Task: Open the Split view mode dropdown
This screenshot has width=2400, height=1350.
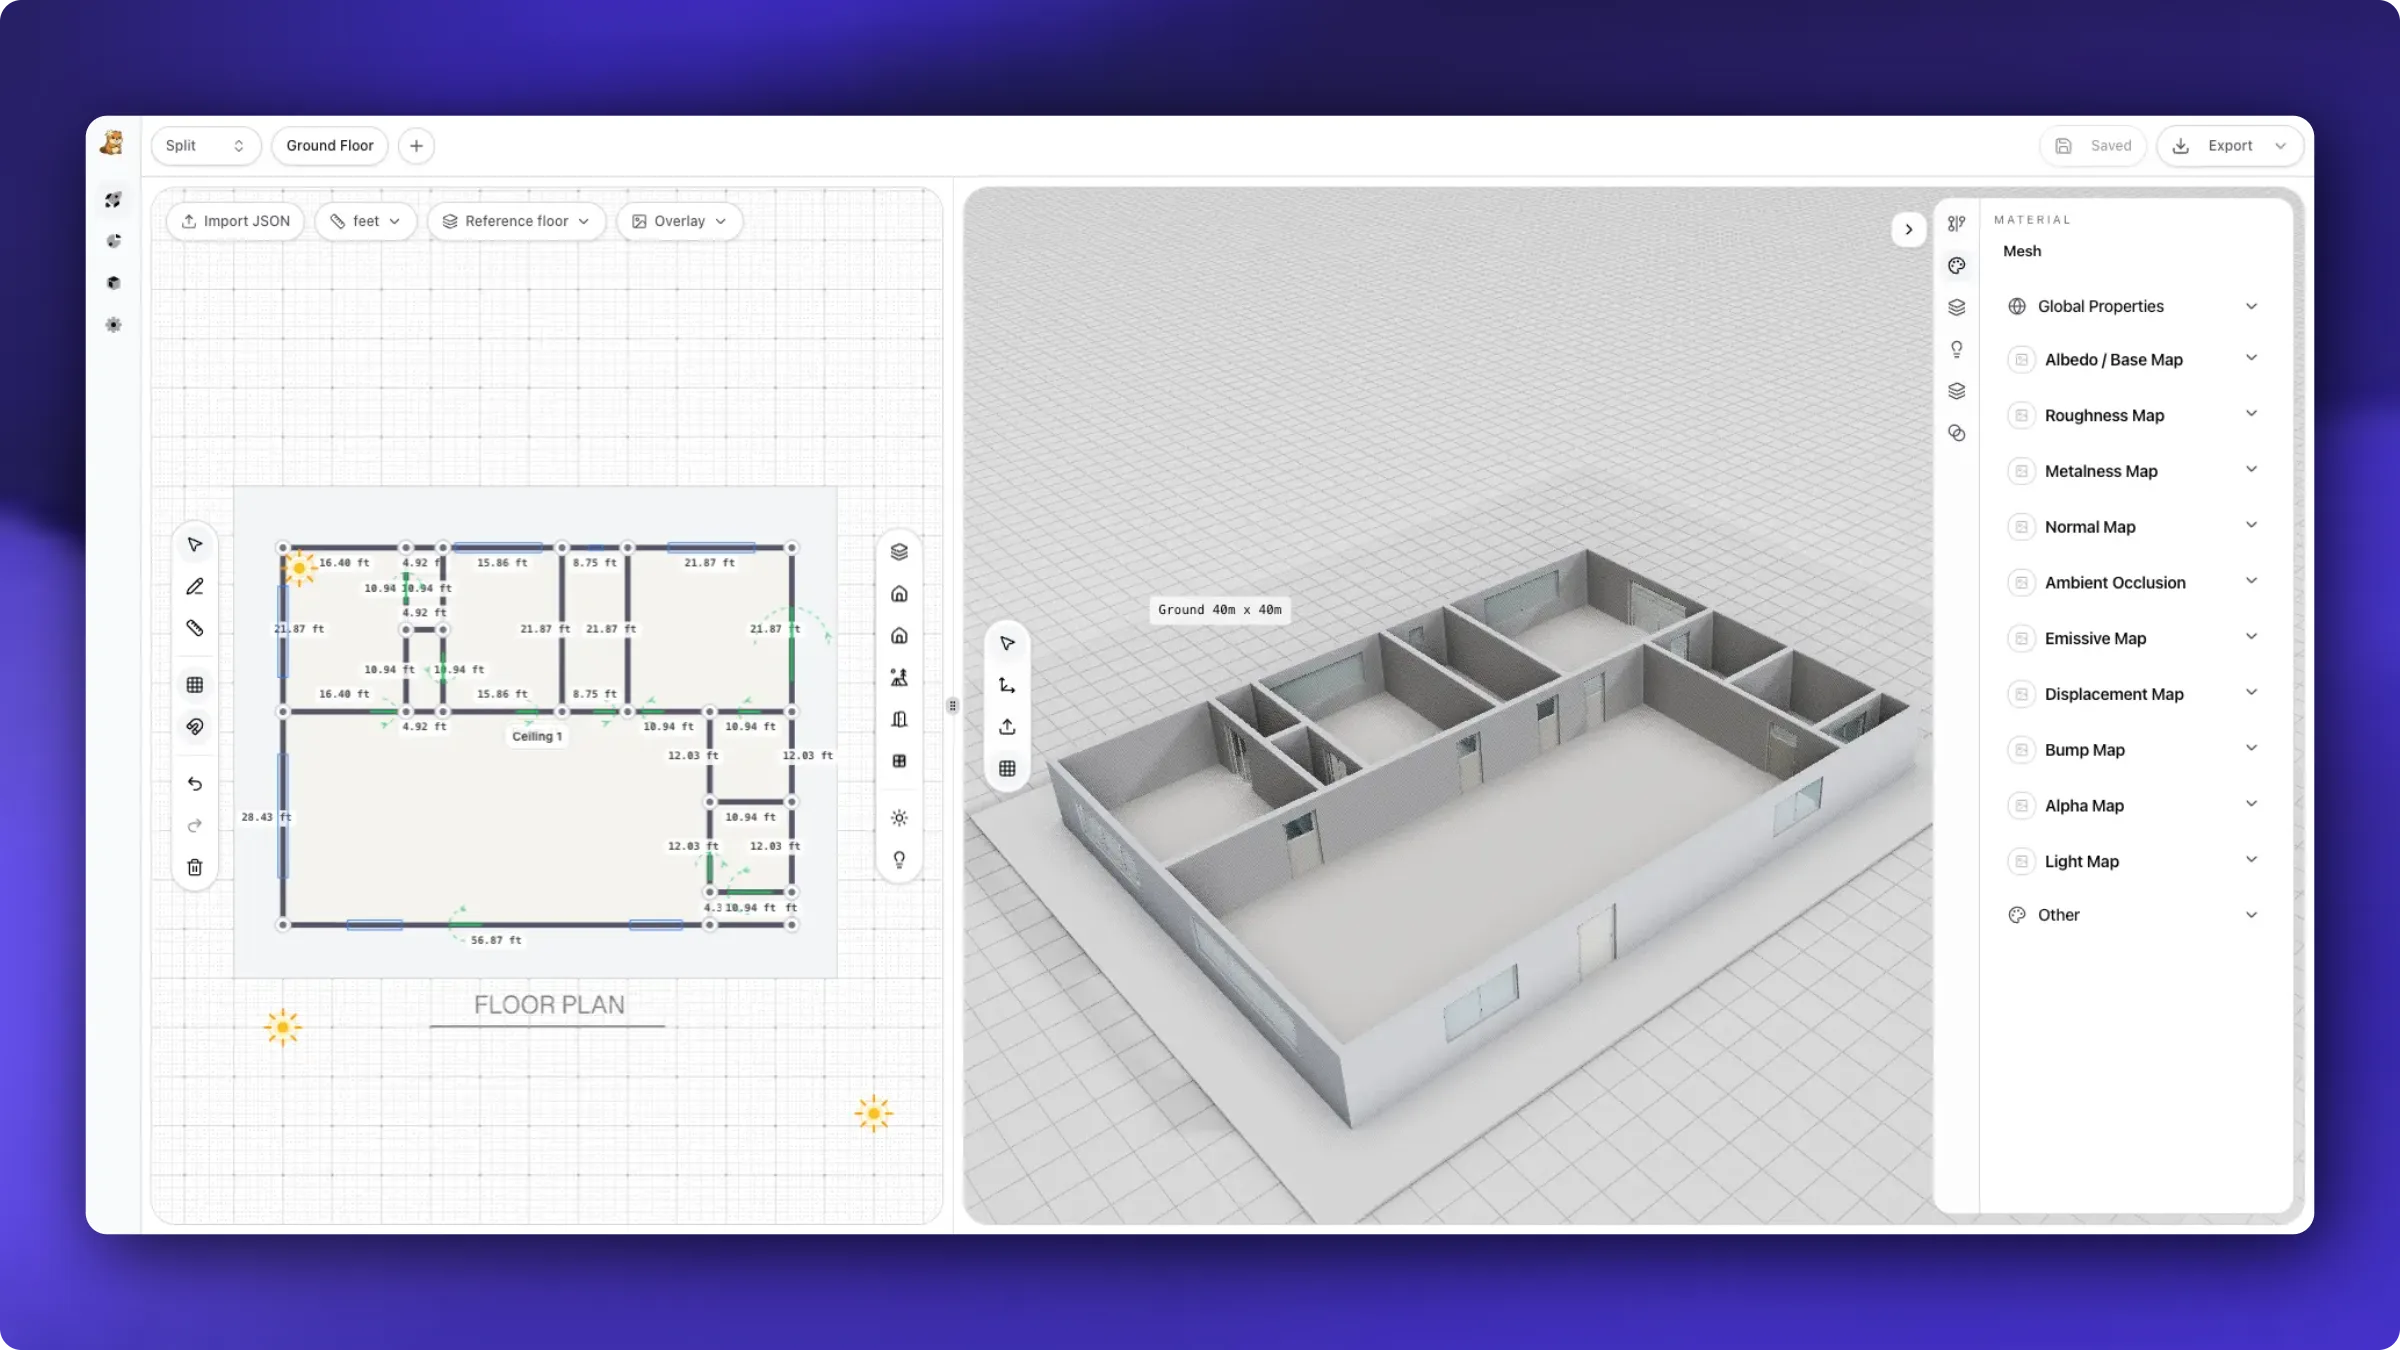Action: click(206, 146)
